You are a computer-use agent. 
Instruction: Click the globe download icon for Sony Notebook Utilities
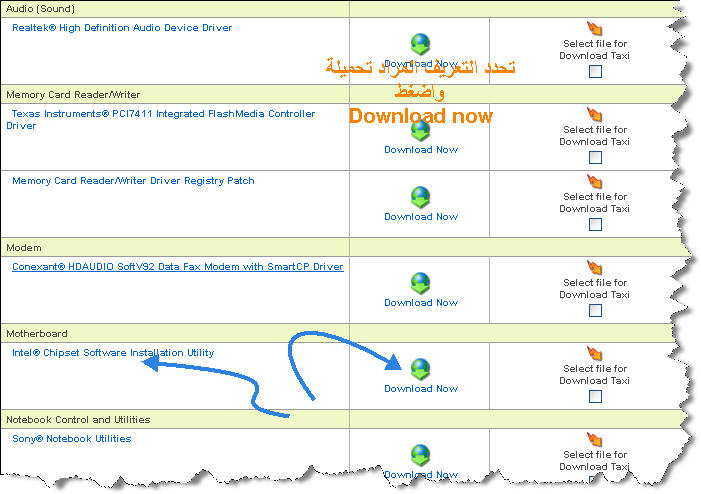[x=420, y=455]
